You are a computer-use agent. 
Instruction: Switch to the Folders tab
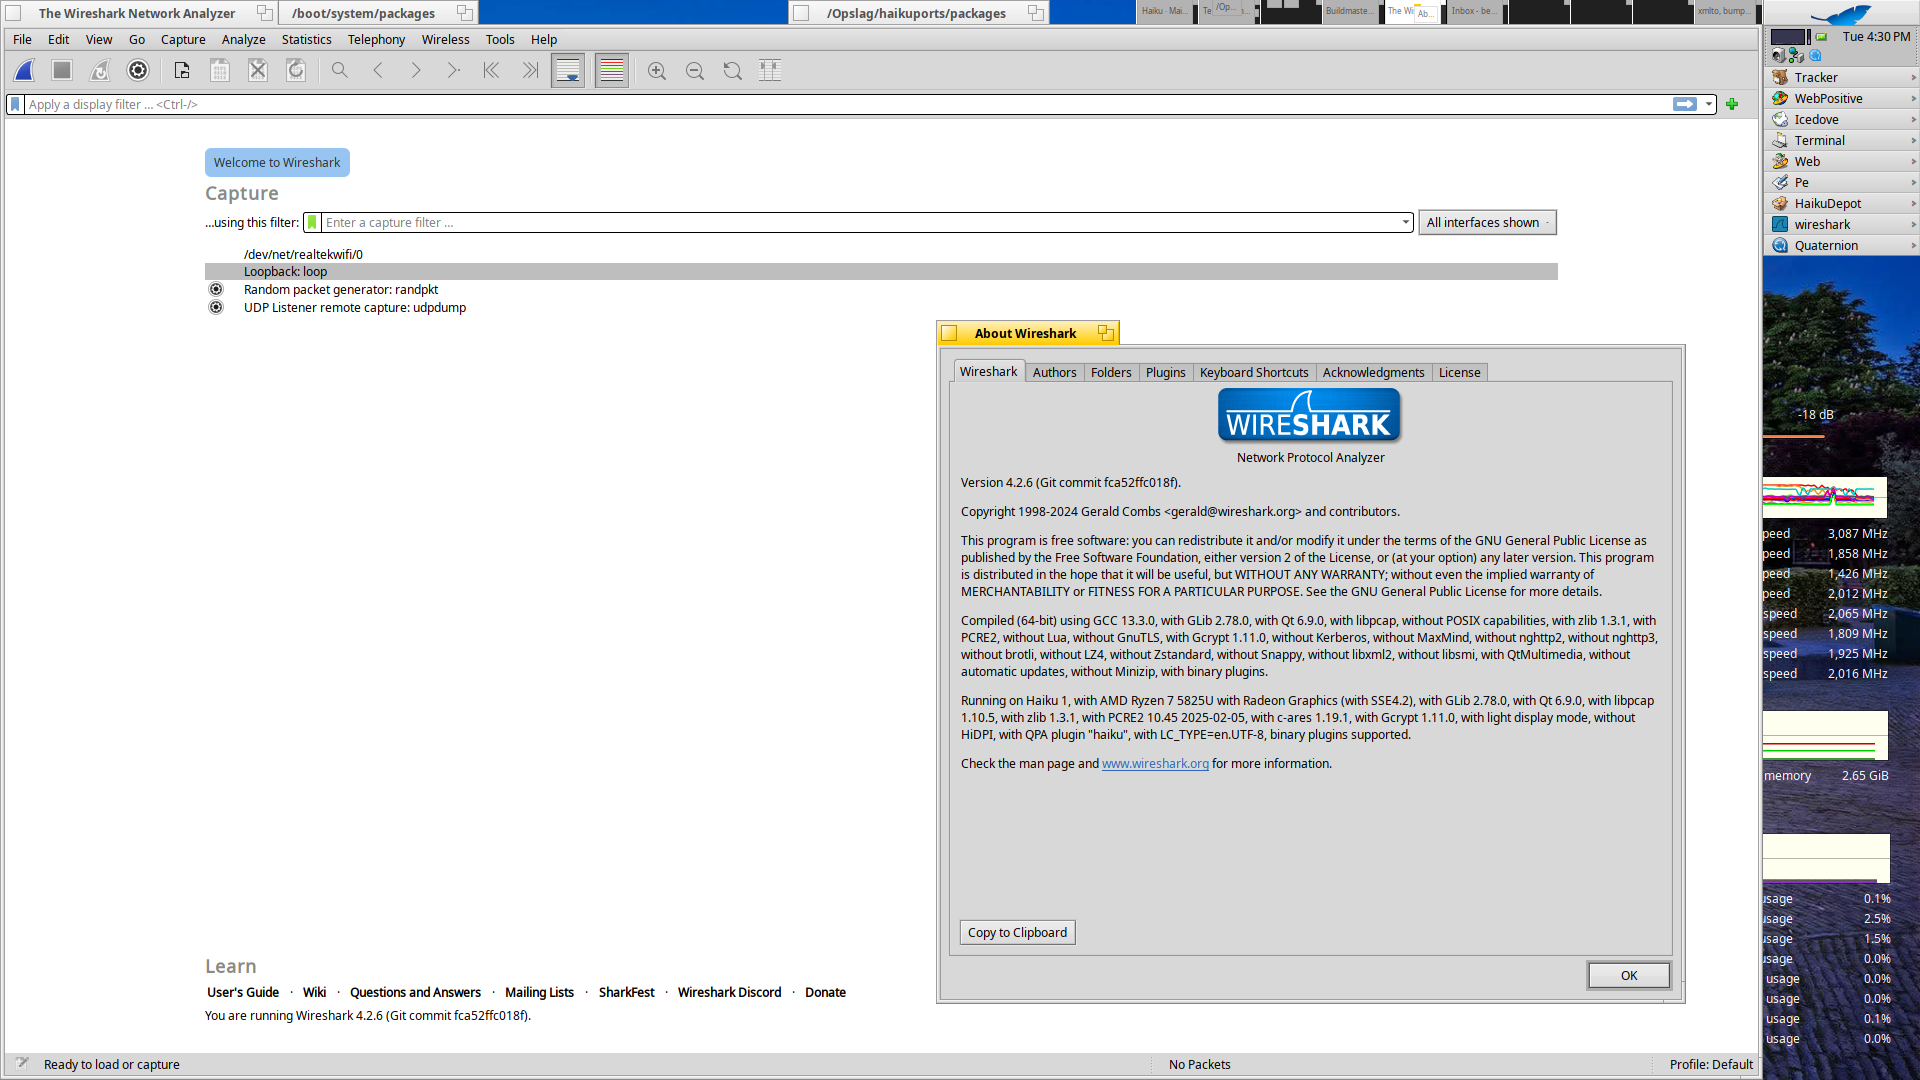click(1111, 372)
